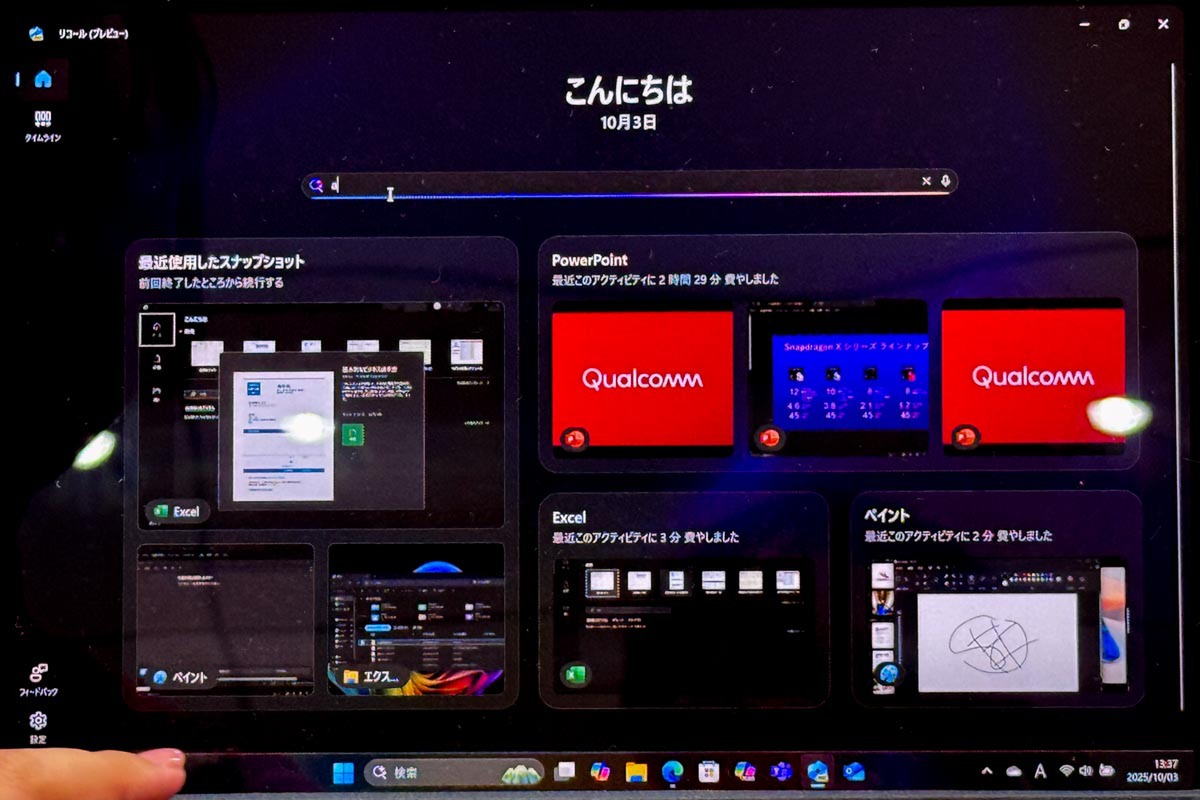Click the Paint badge icon on ペイント activity
Viewport: 1200px width, 800px height.
[885, 675]
